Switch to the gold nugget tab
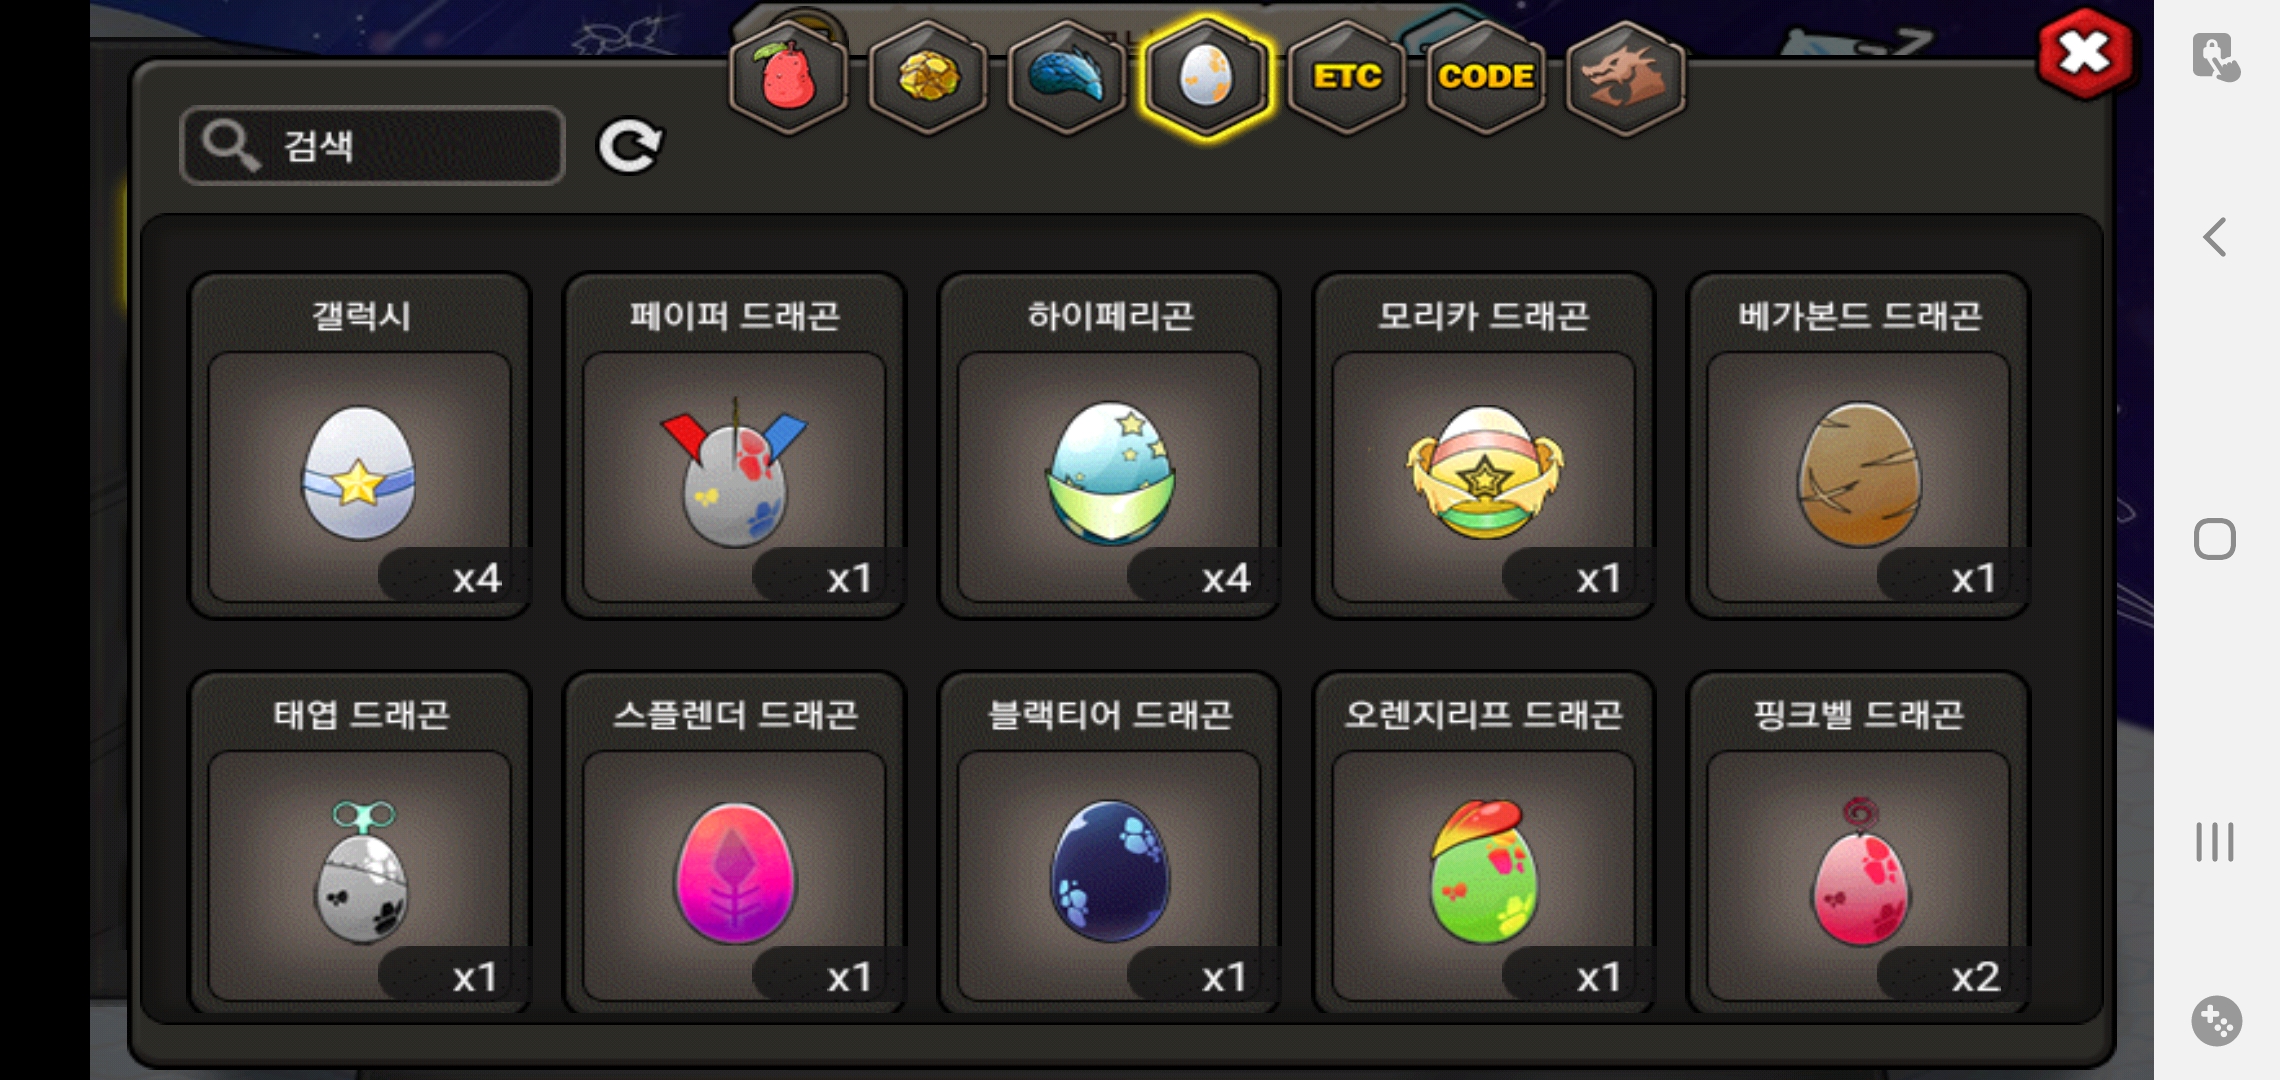This screenshot has width=2280, height=1080. pos(928,77)
